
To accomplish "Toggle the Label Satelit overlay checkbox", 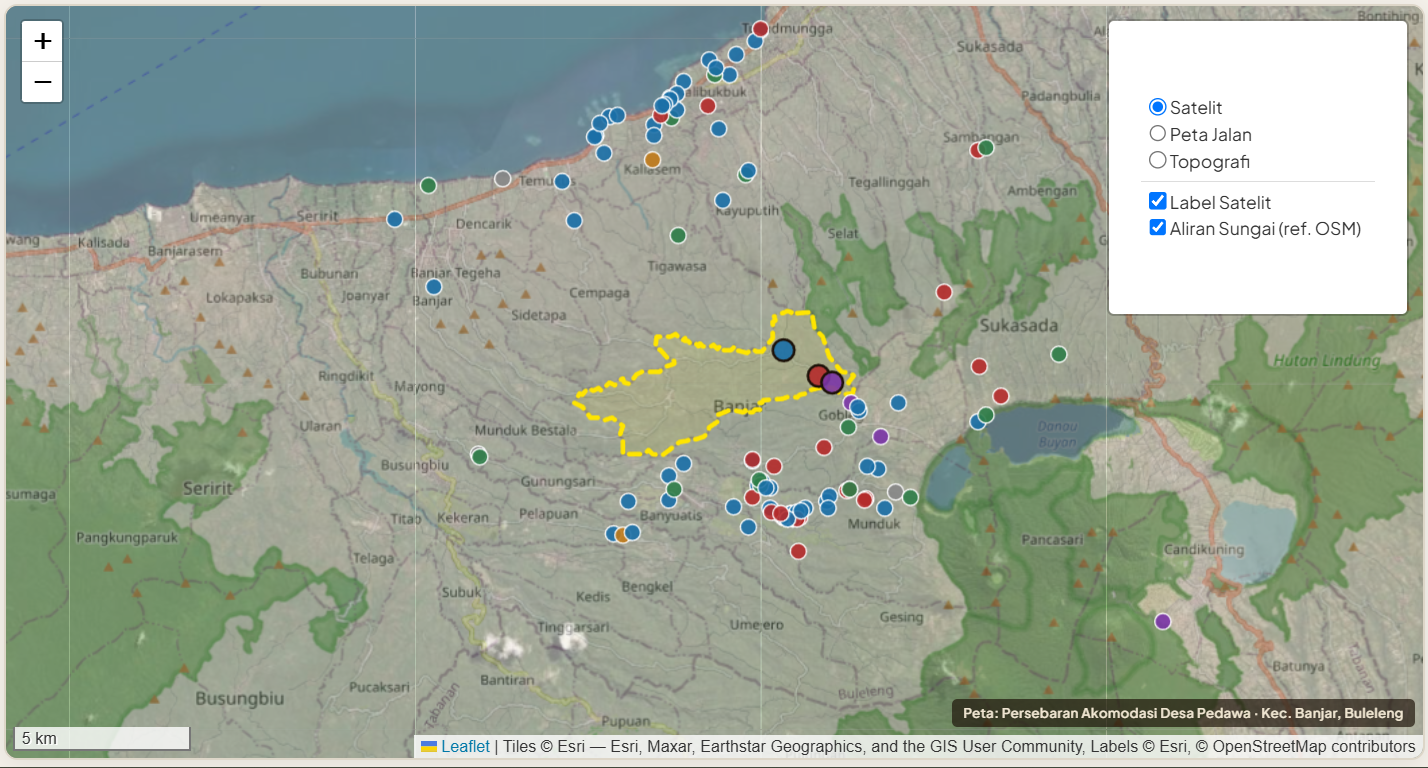I will coord(1158,201).
